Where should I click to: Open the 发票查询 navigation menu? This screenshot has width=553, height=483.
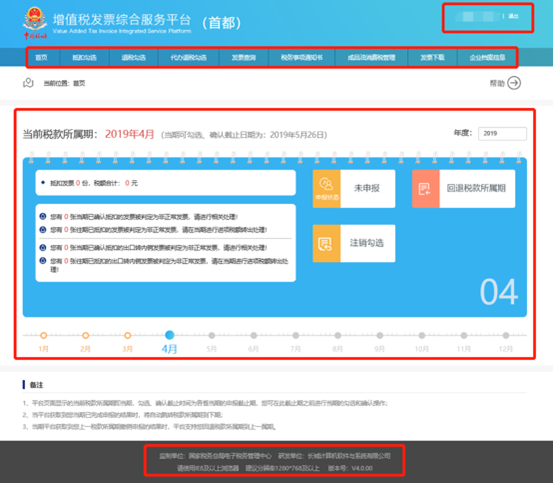(x=244, y=57)
